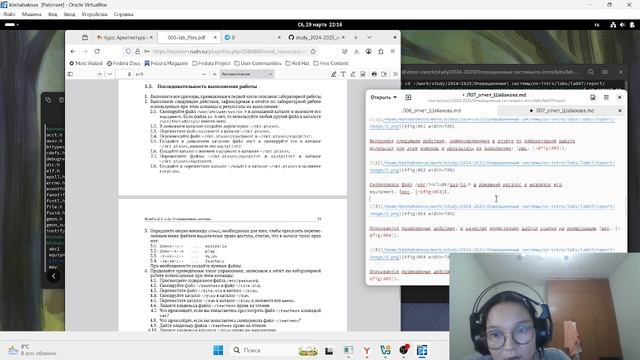Open User Communities bookmarks folder
The width and height of the screenshot is (640, 360).
pyautogui.click(x=258, y=63)
